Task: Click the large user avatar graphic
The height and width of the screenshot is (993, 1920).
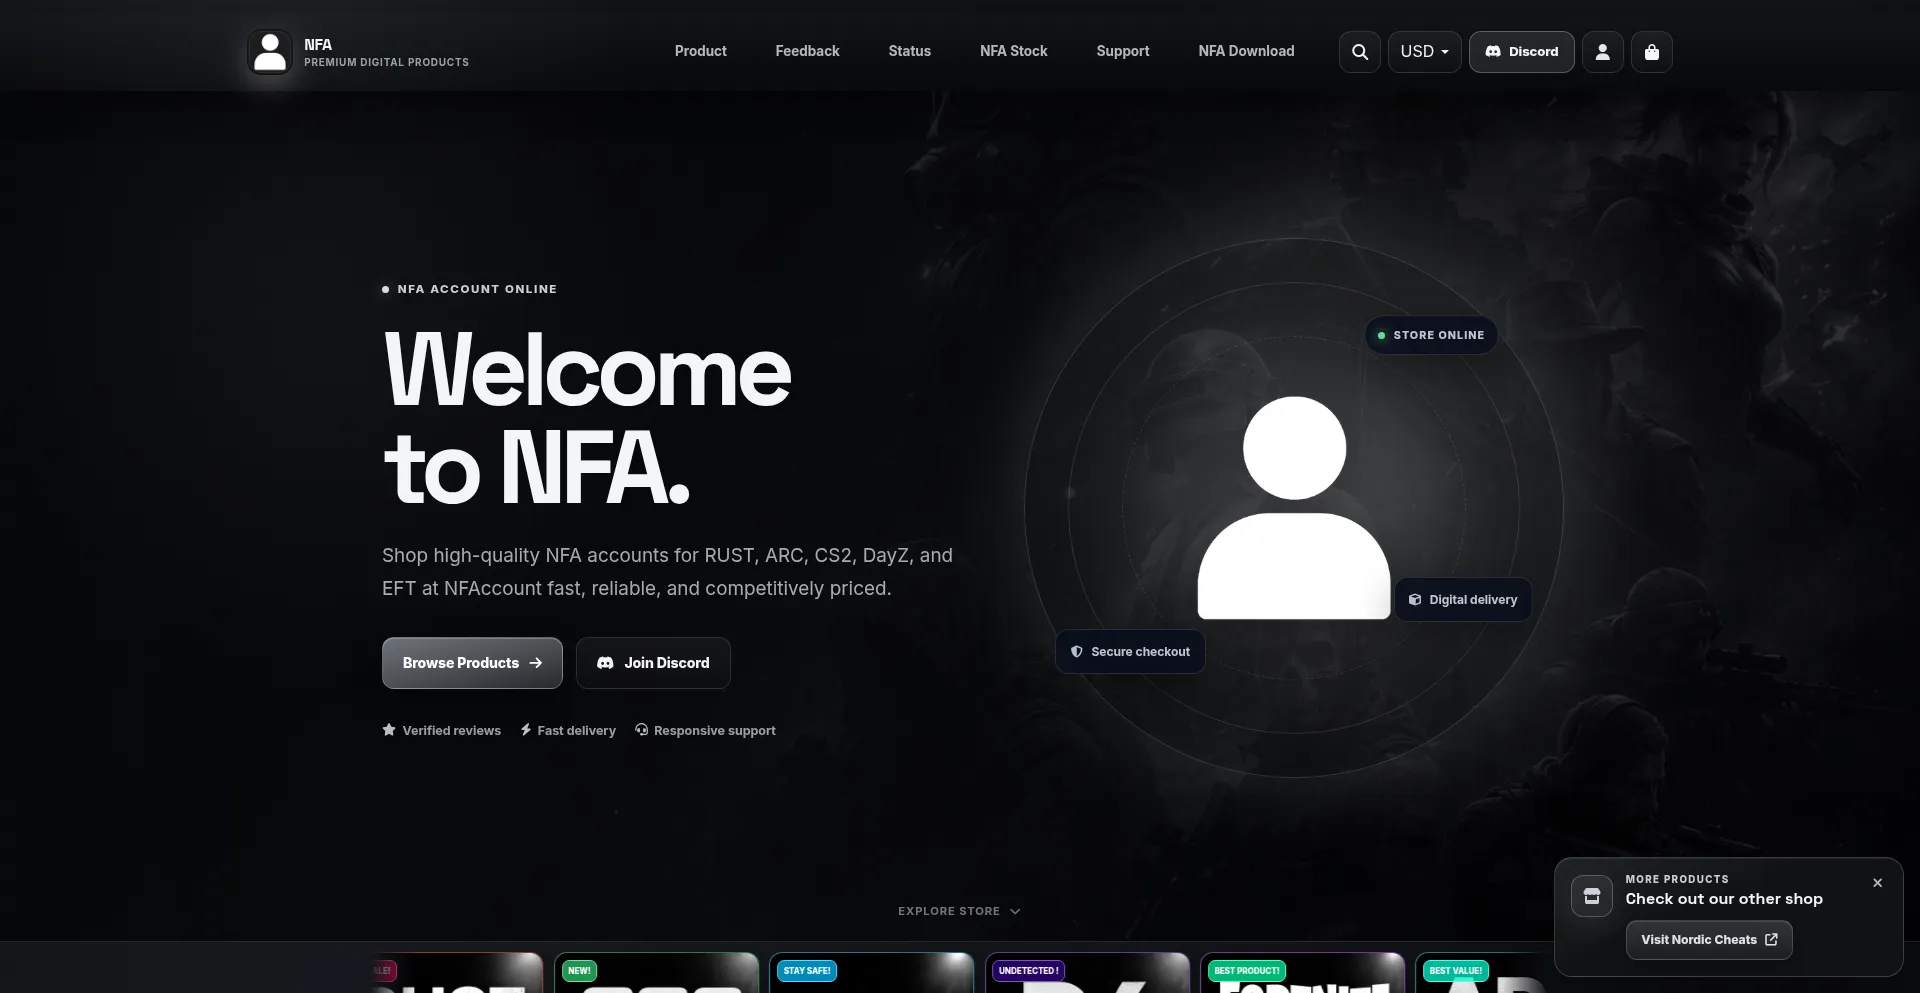Action: (x=1294, y=507)
